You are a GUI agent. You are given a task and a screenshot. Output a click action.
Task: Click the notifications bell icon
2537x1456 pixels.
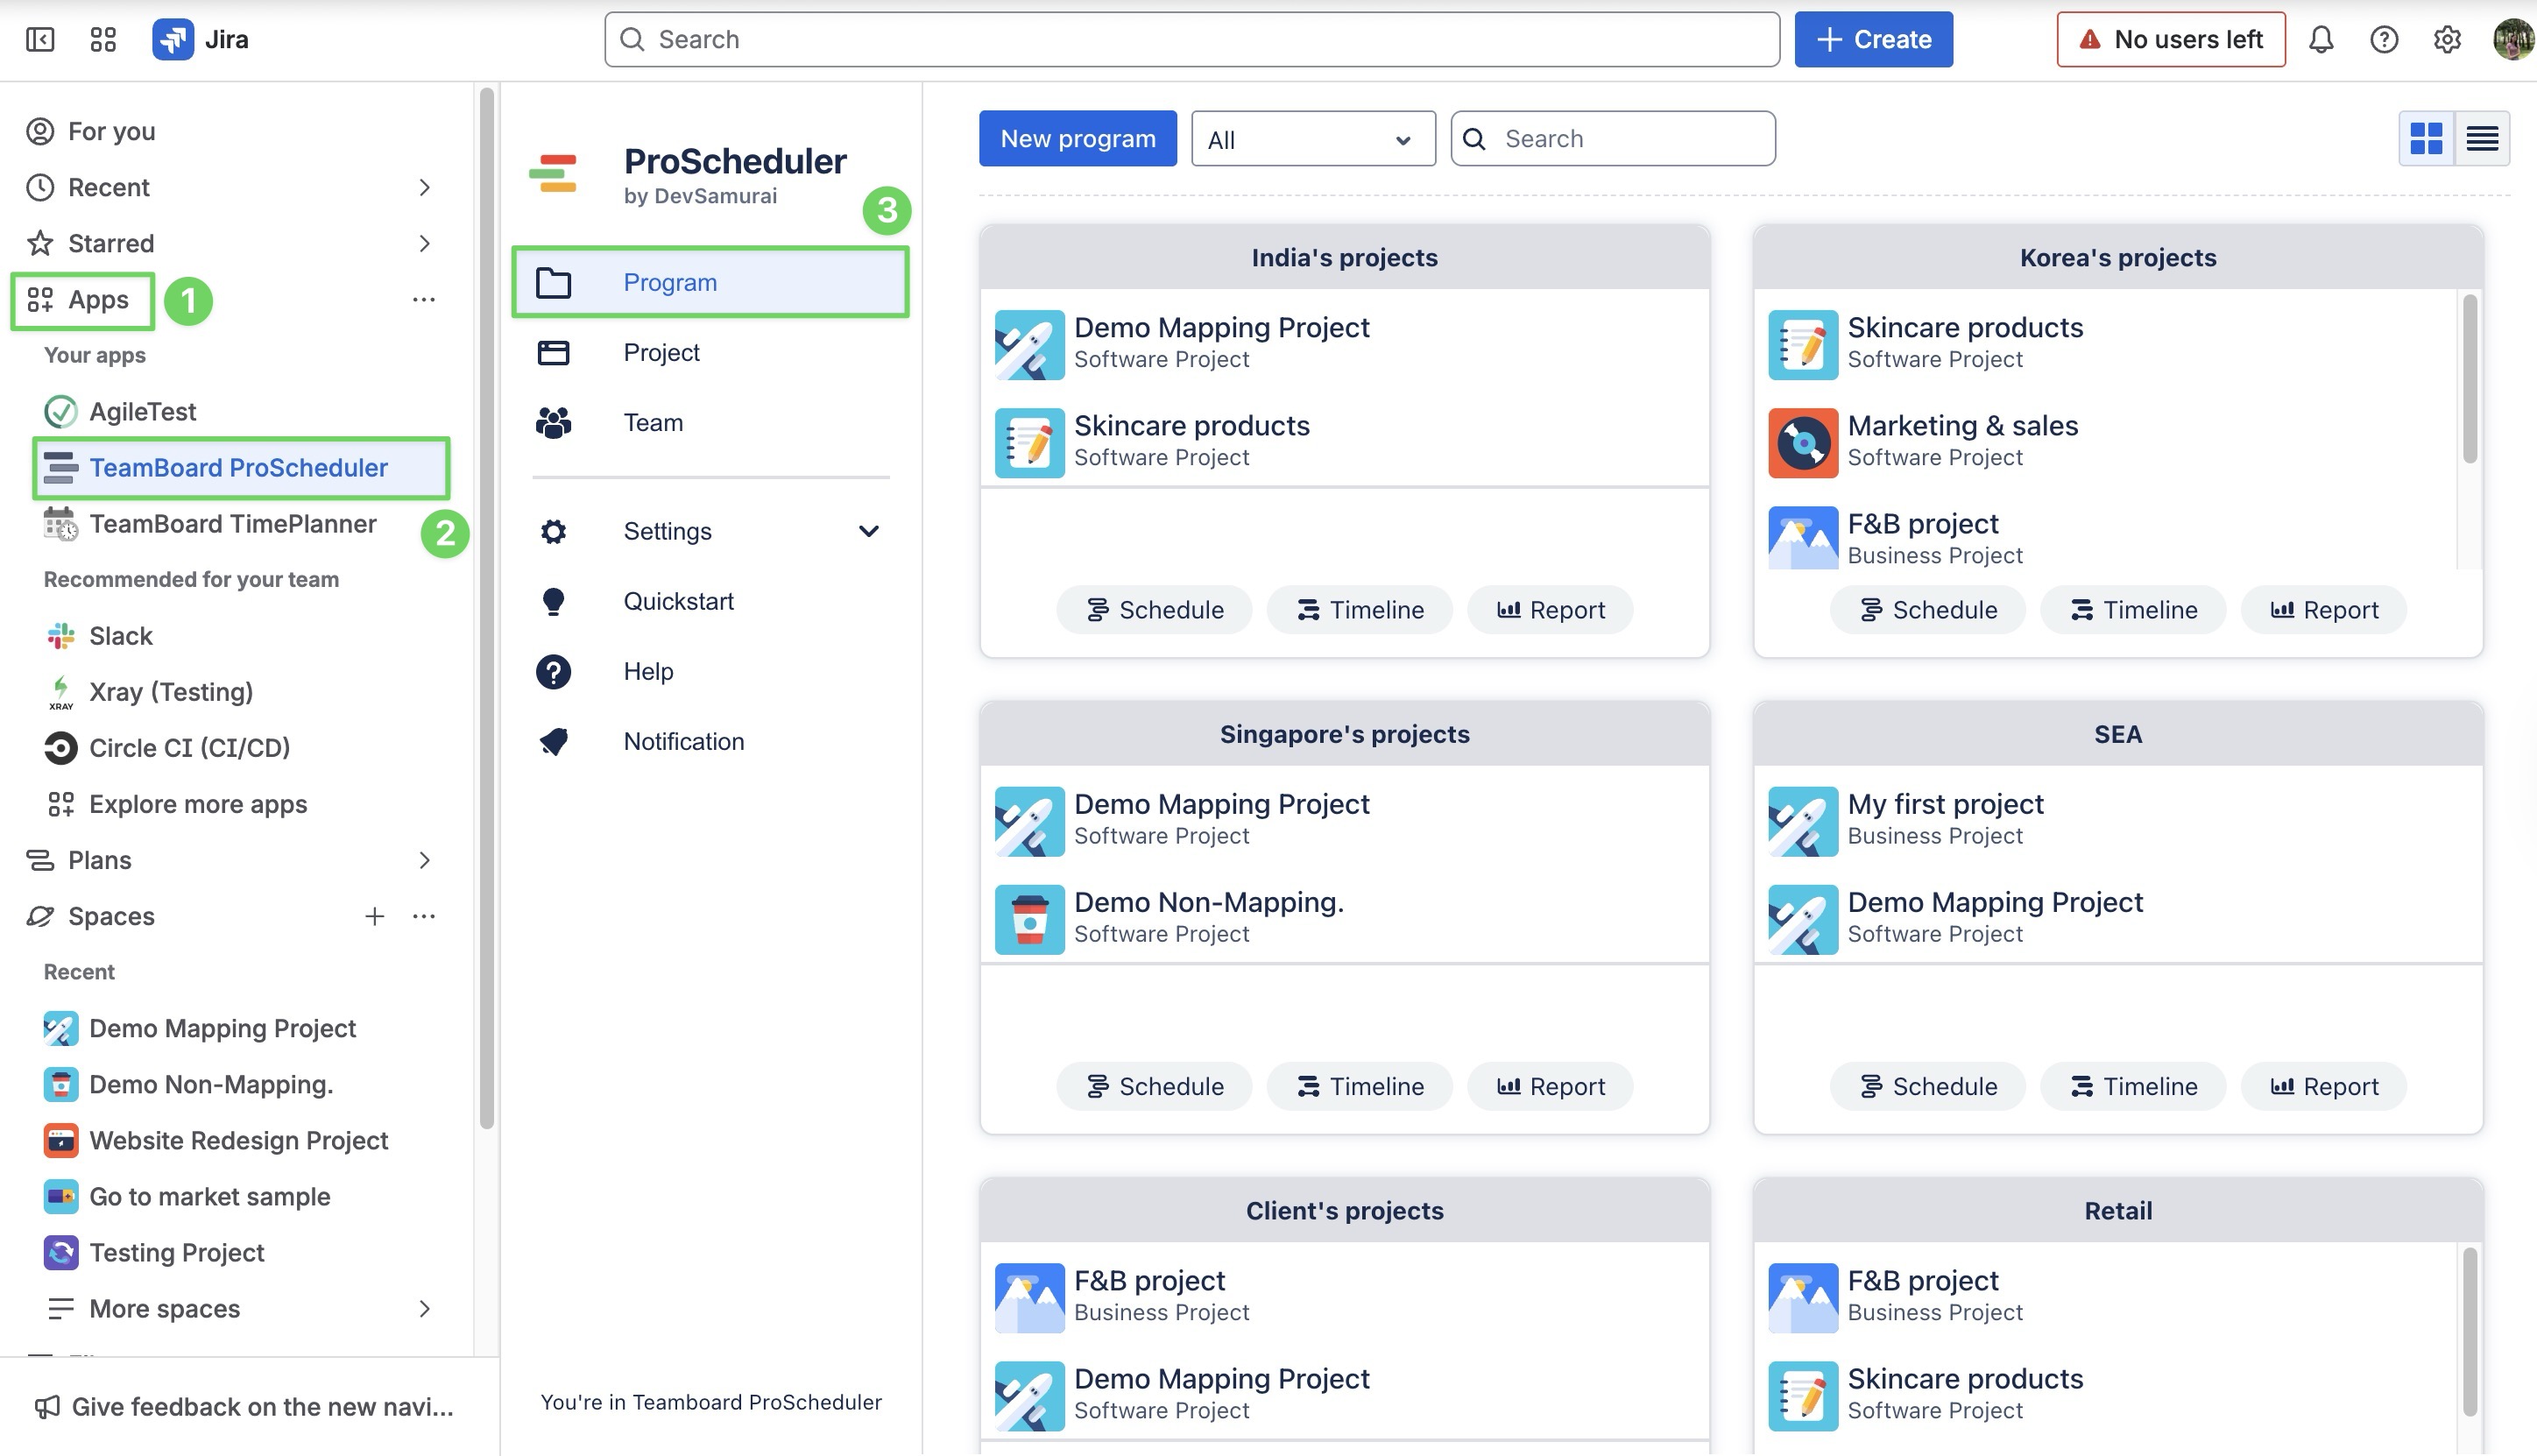(x=2321, y=39)
